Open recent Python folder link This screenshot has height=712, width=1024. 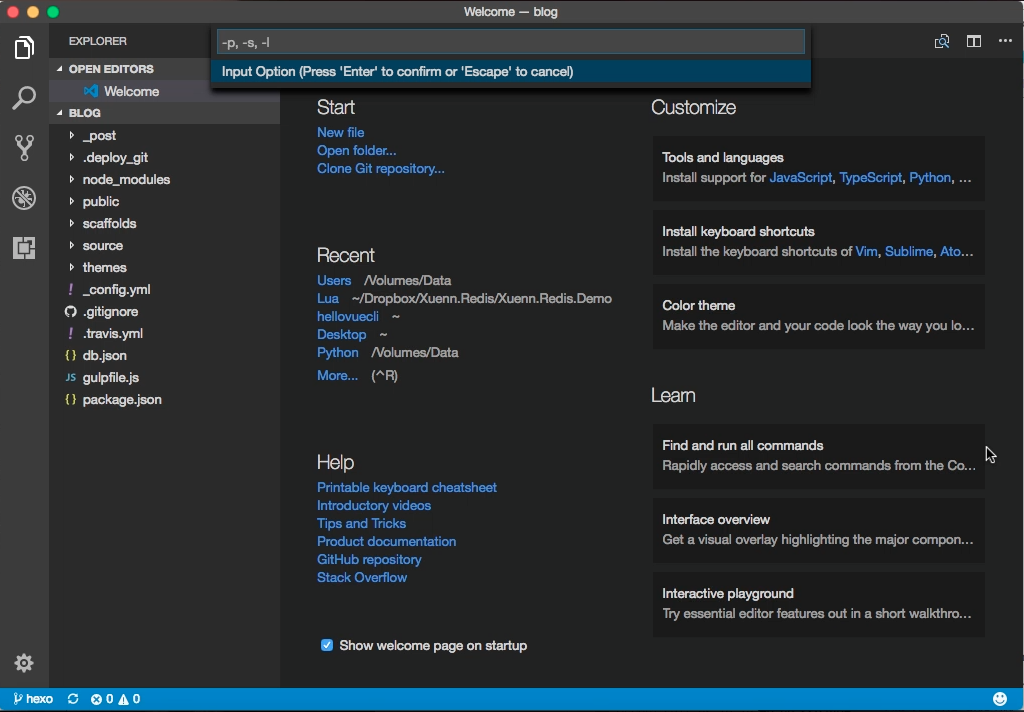tap(338, 353)
